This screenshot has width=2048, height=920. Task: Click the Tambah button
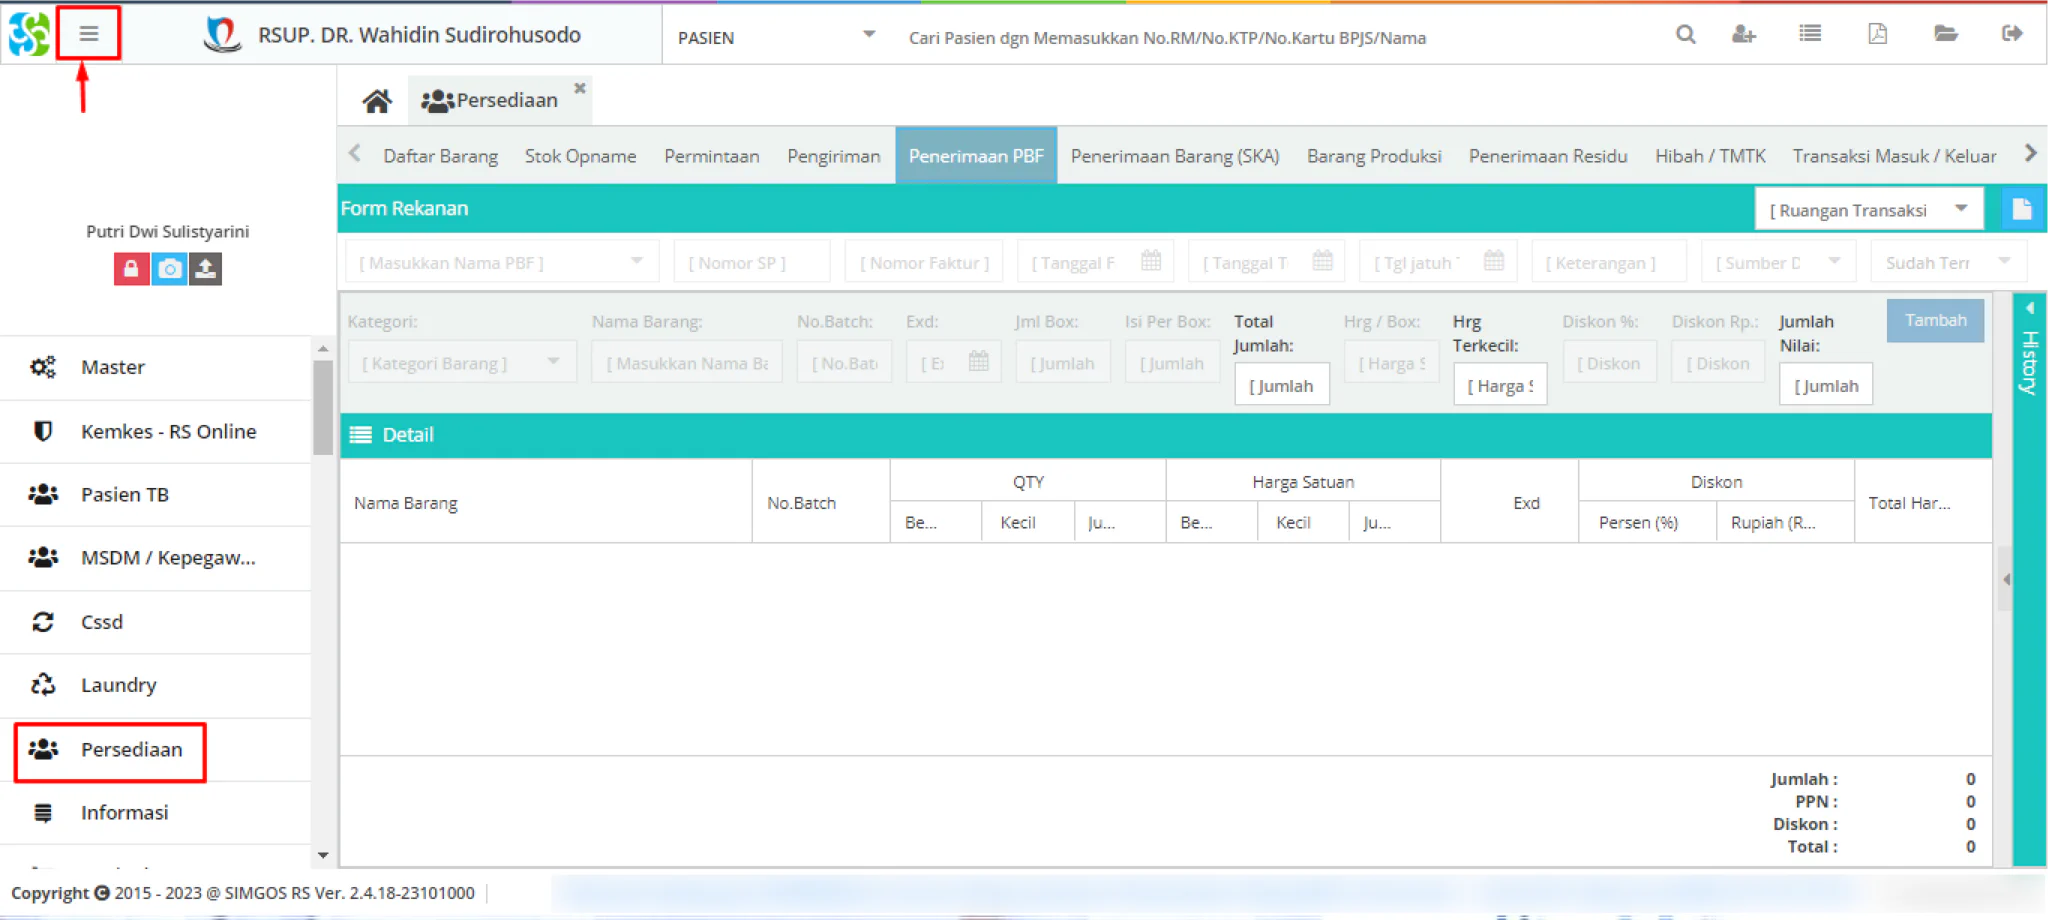tap(1935, 320)
